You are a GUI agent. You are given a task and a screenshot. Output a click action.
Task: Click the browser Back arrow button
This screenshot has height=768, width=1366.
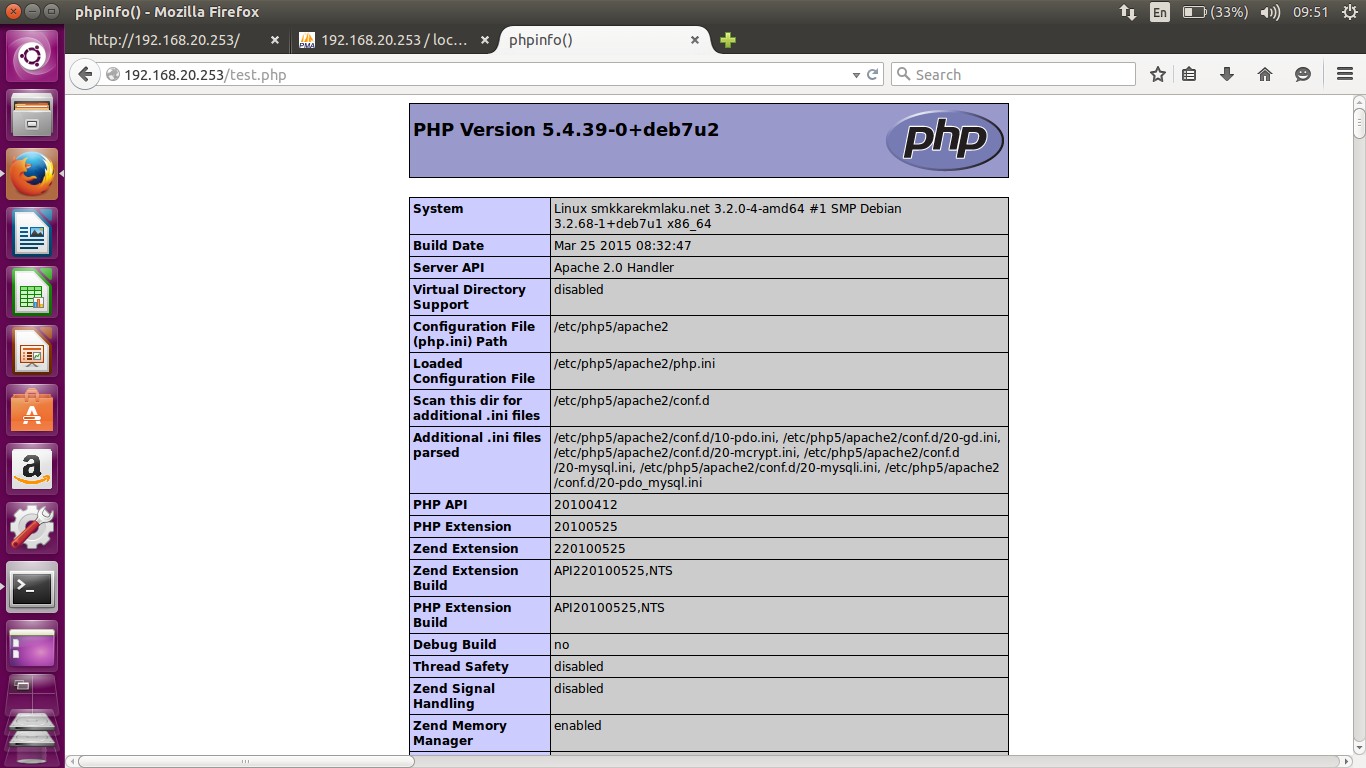click(x=85, y=74)
